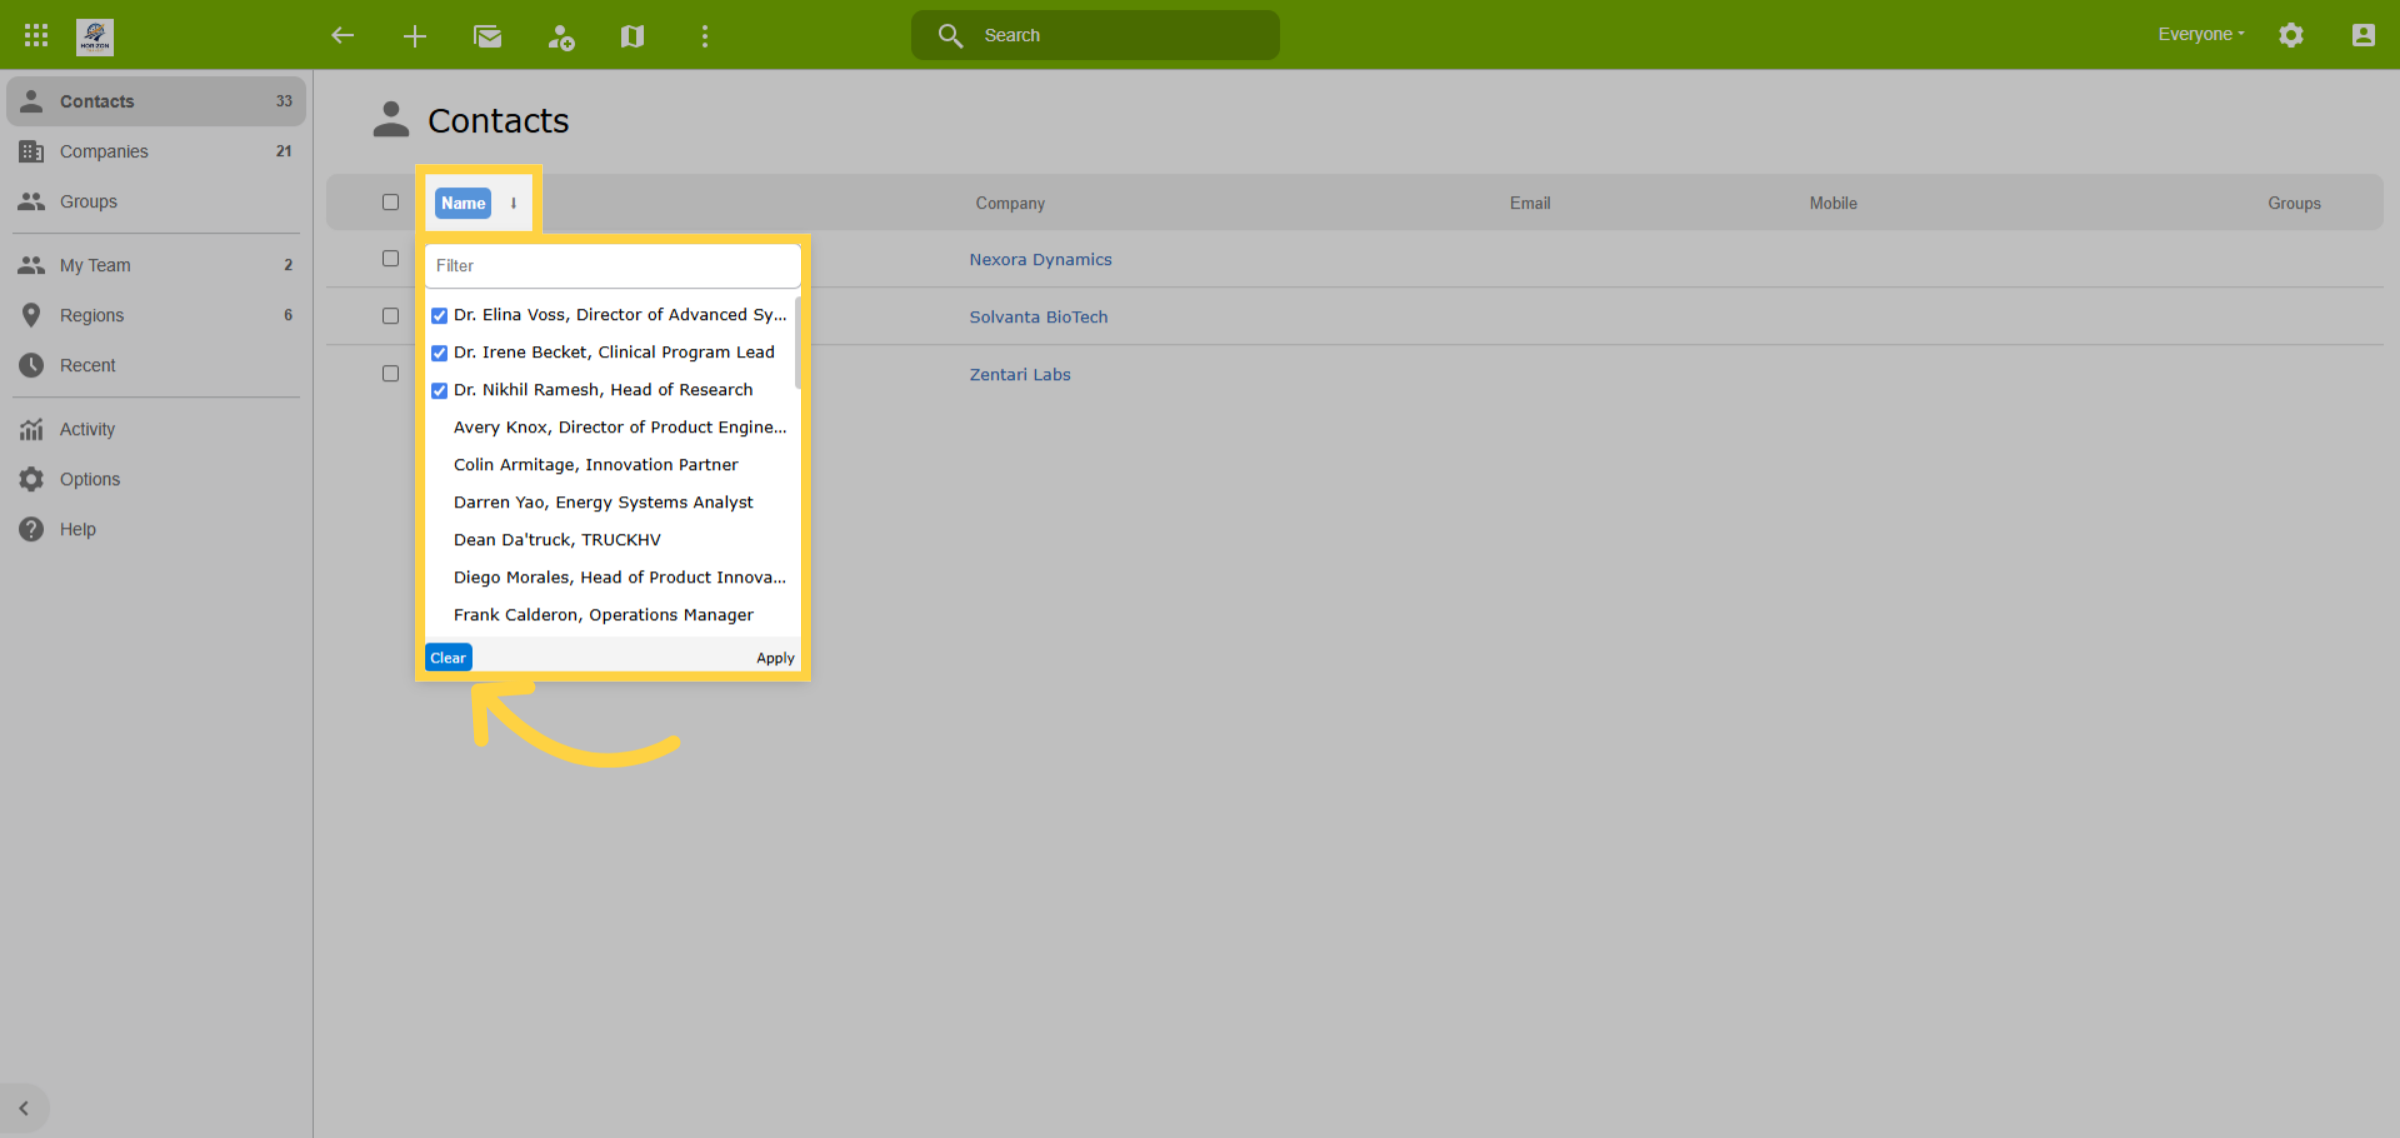
Task: Open Companies in the sidebar
Action: click(156, 151)
